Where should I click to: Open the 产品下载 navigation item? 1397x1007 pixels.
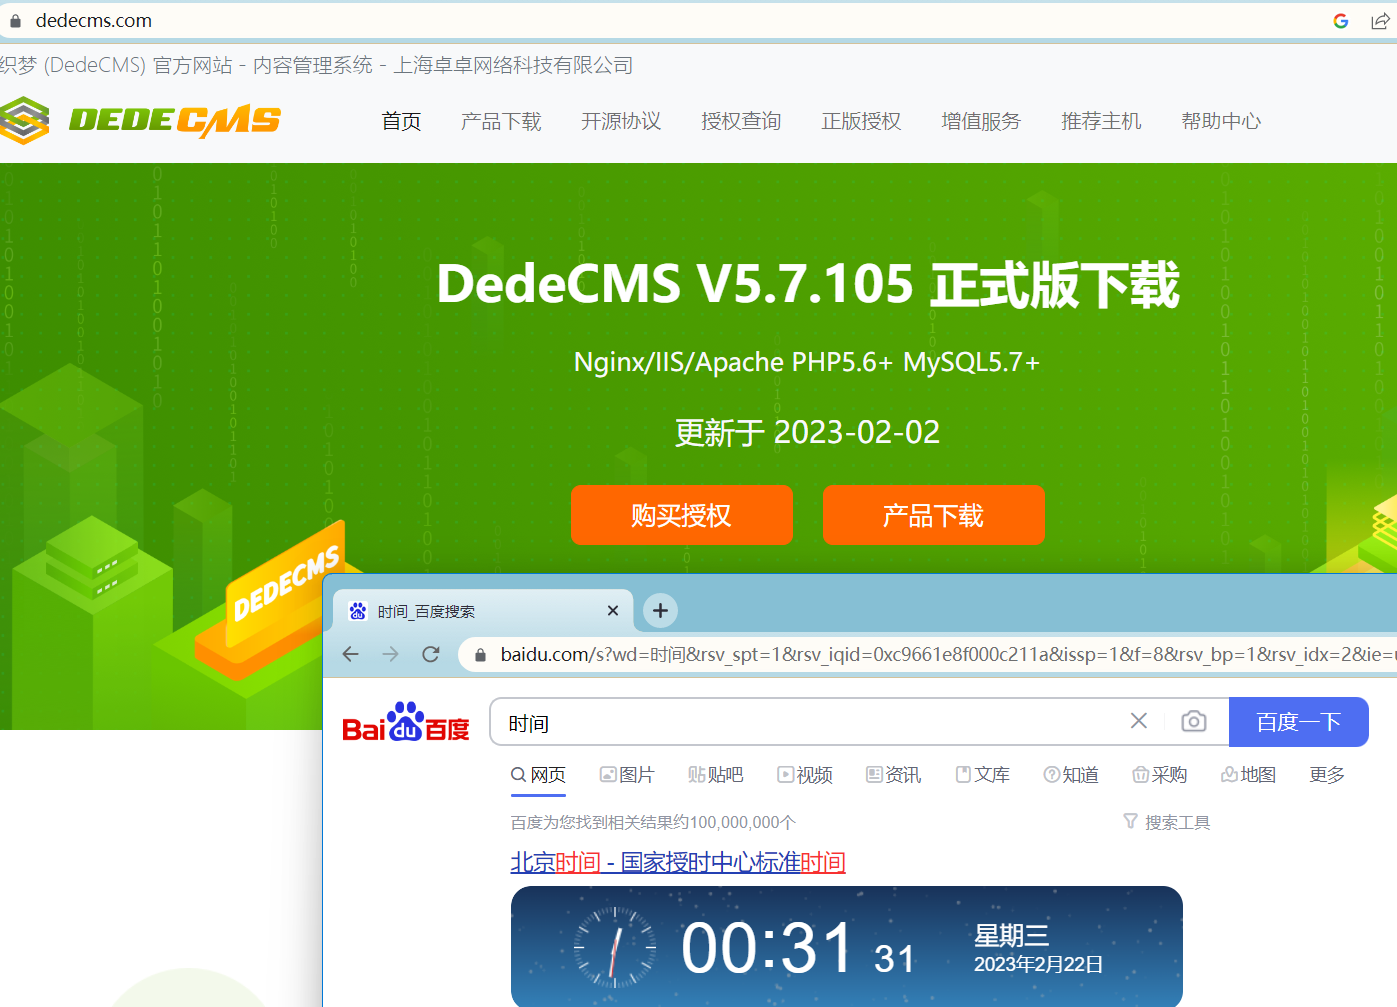[501, 121]
